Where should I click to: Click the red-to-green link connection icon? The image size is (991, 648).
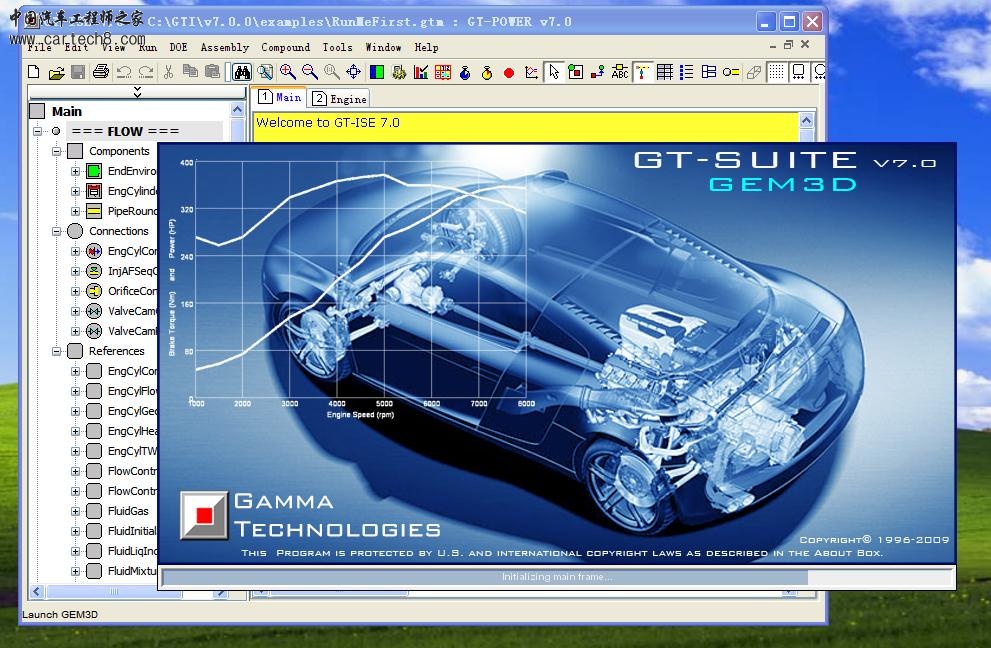click(x=597, y=72)
